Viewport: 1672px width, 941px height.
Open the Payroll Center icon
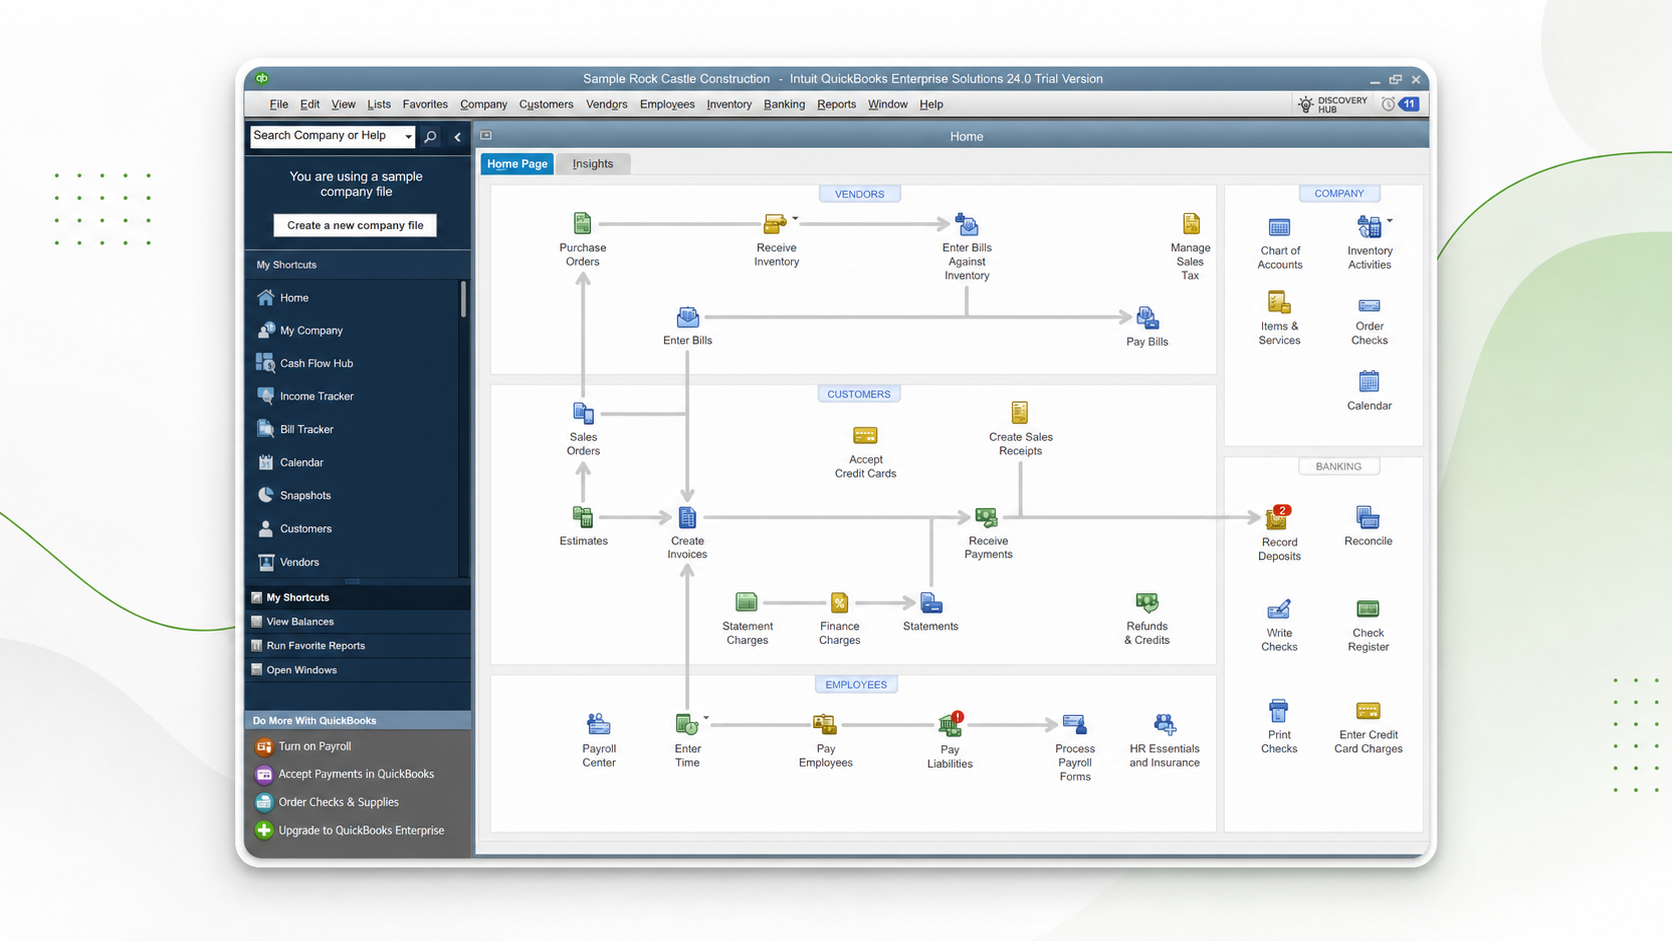click(x=598, y=723)
